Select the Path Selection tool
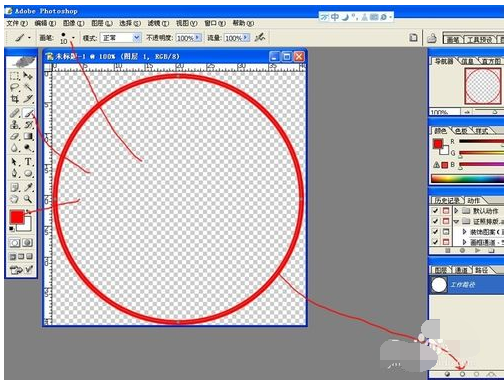The height and width of the screenshot is (383, 504). point(14,162)
